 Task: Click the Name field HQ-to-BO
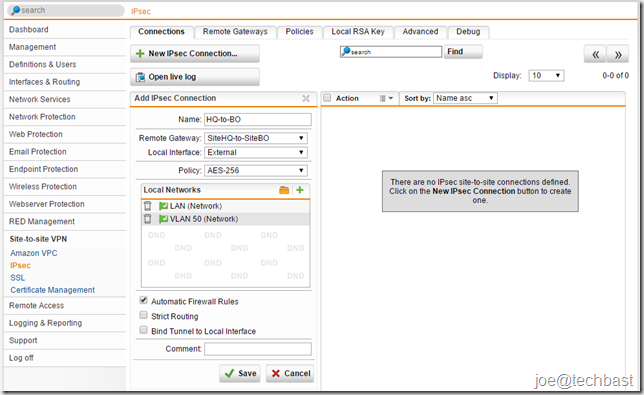click(258, 119)
